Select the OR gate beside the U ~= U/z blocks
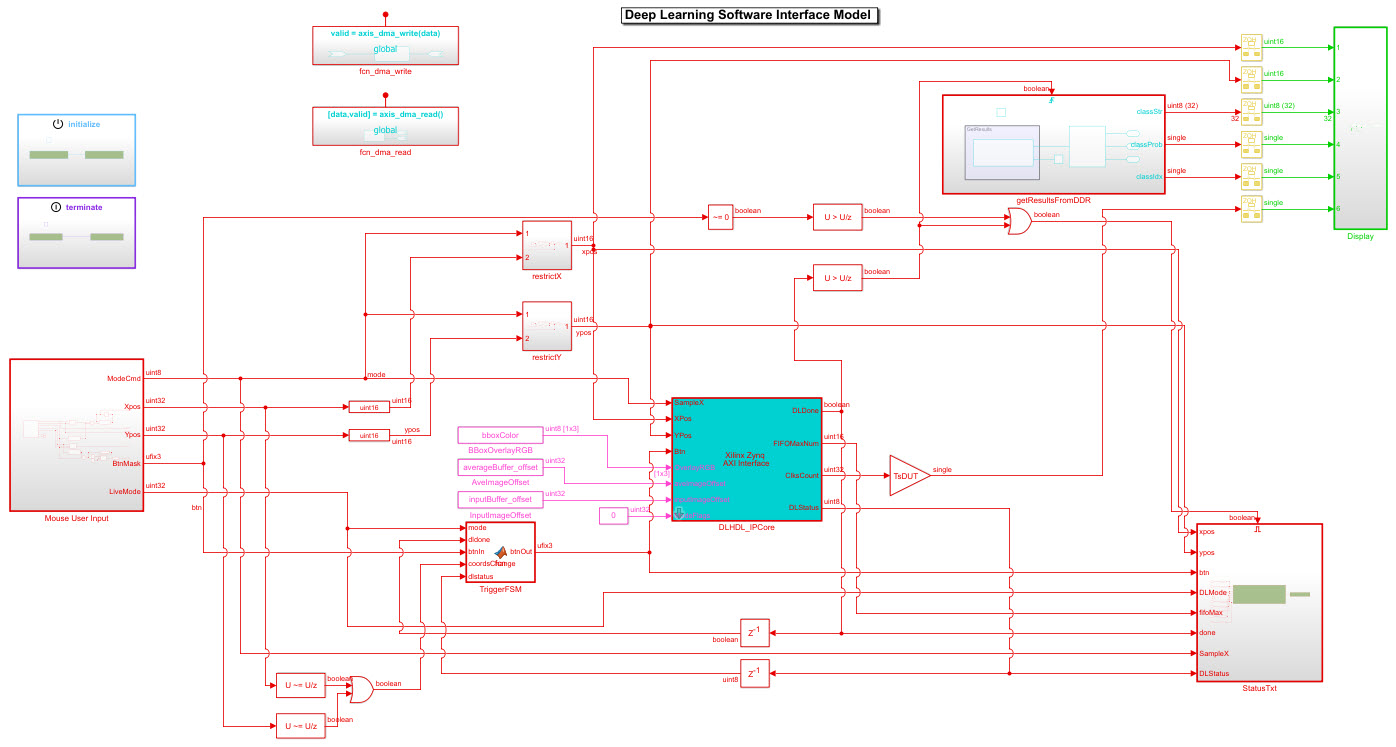Screen dimensions: 1396x747 click(362, 690)
